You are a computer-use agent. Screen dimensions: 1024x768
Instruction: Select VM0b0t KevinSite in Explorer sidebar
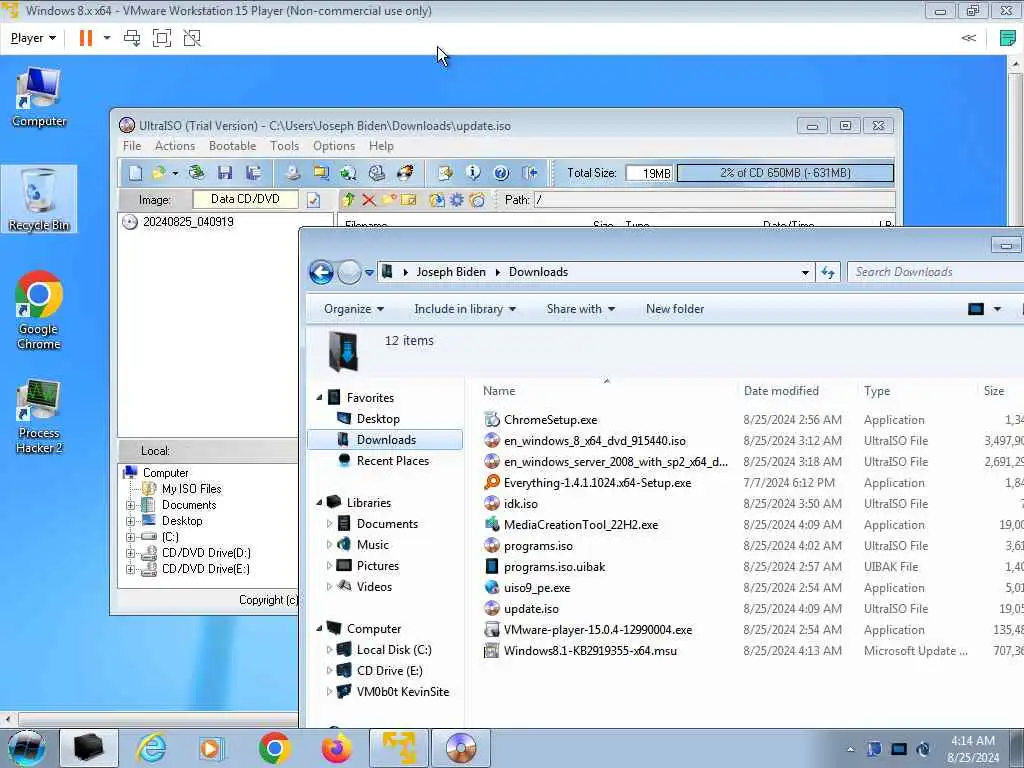pyautogui.click(x=403, y=692)
